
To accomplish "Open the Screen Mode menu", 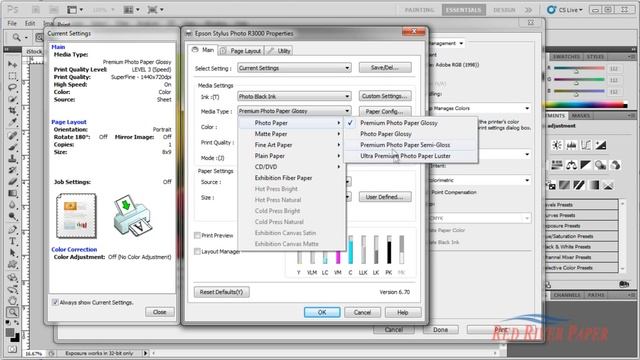I will pos(155,9).
